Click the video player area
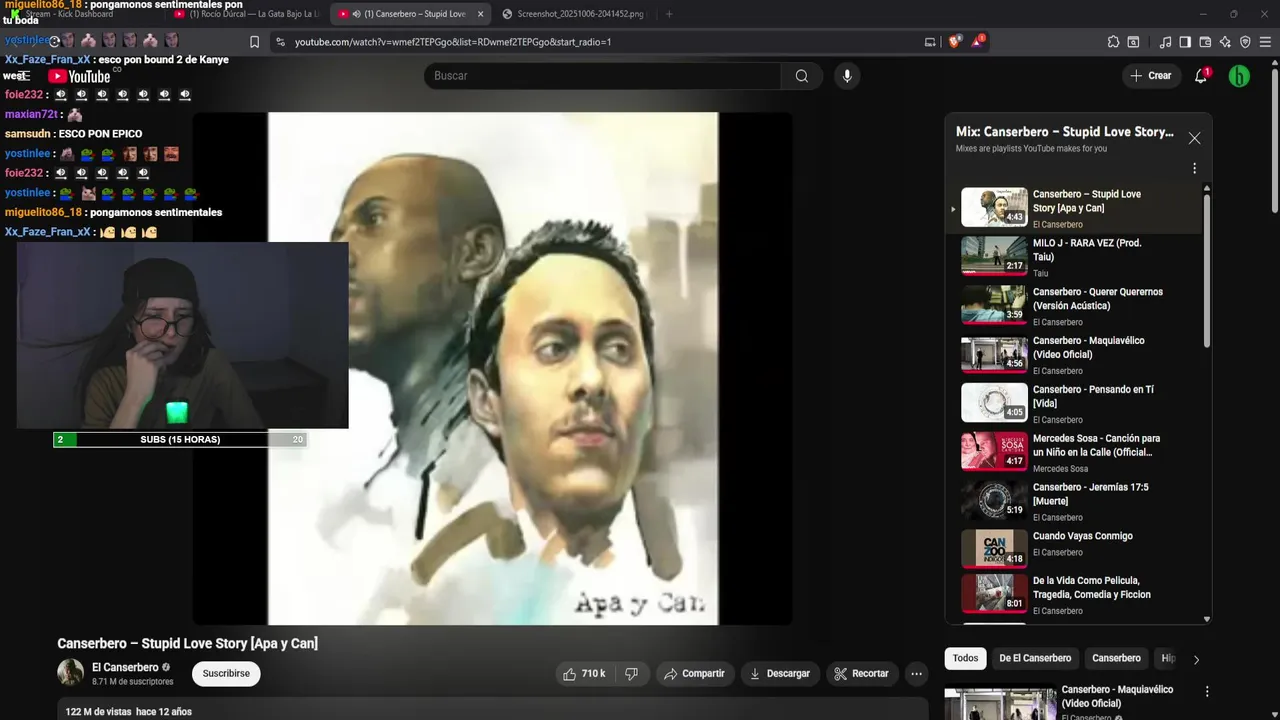Screen dimensions: 1280x720 (x=492, y=368)
